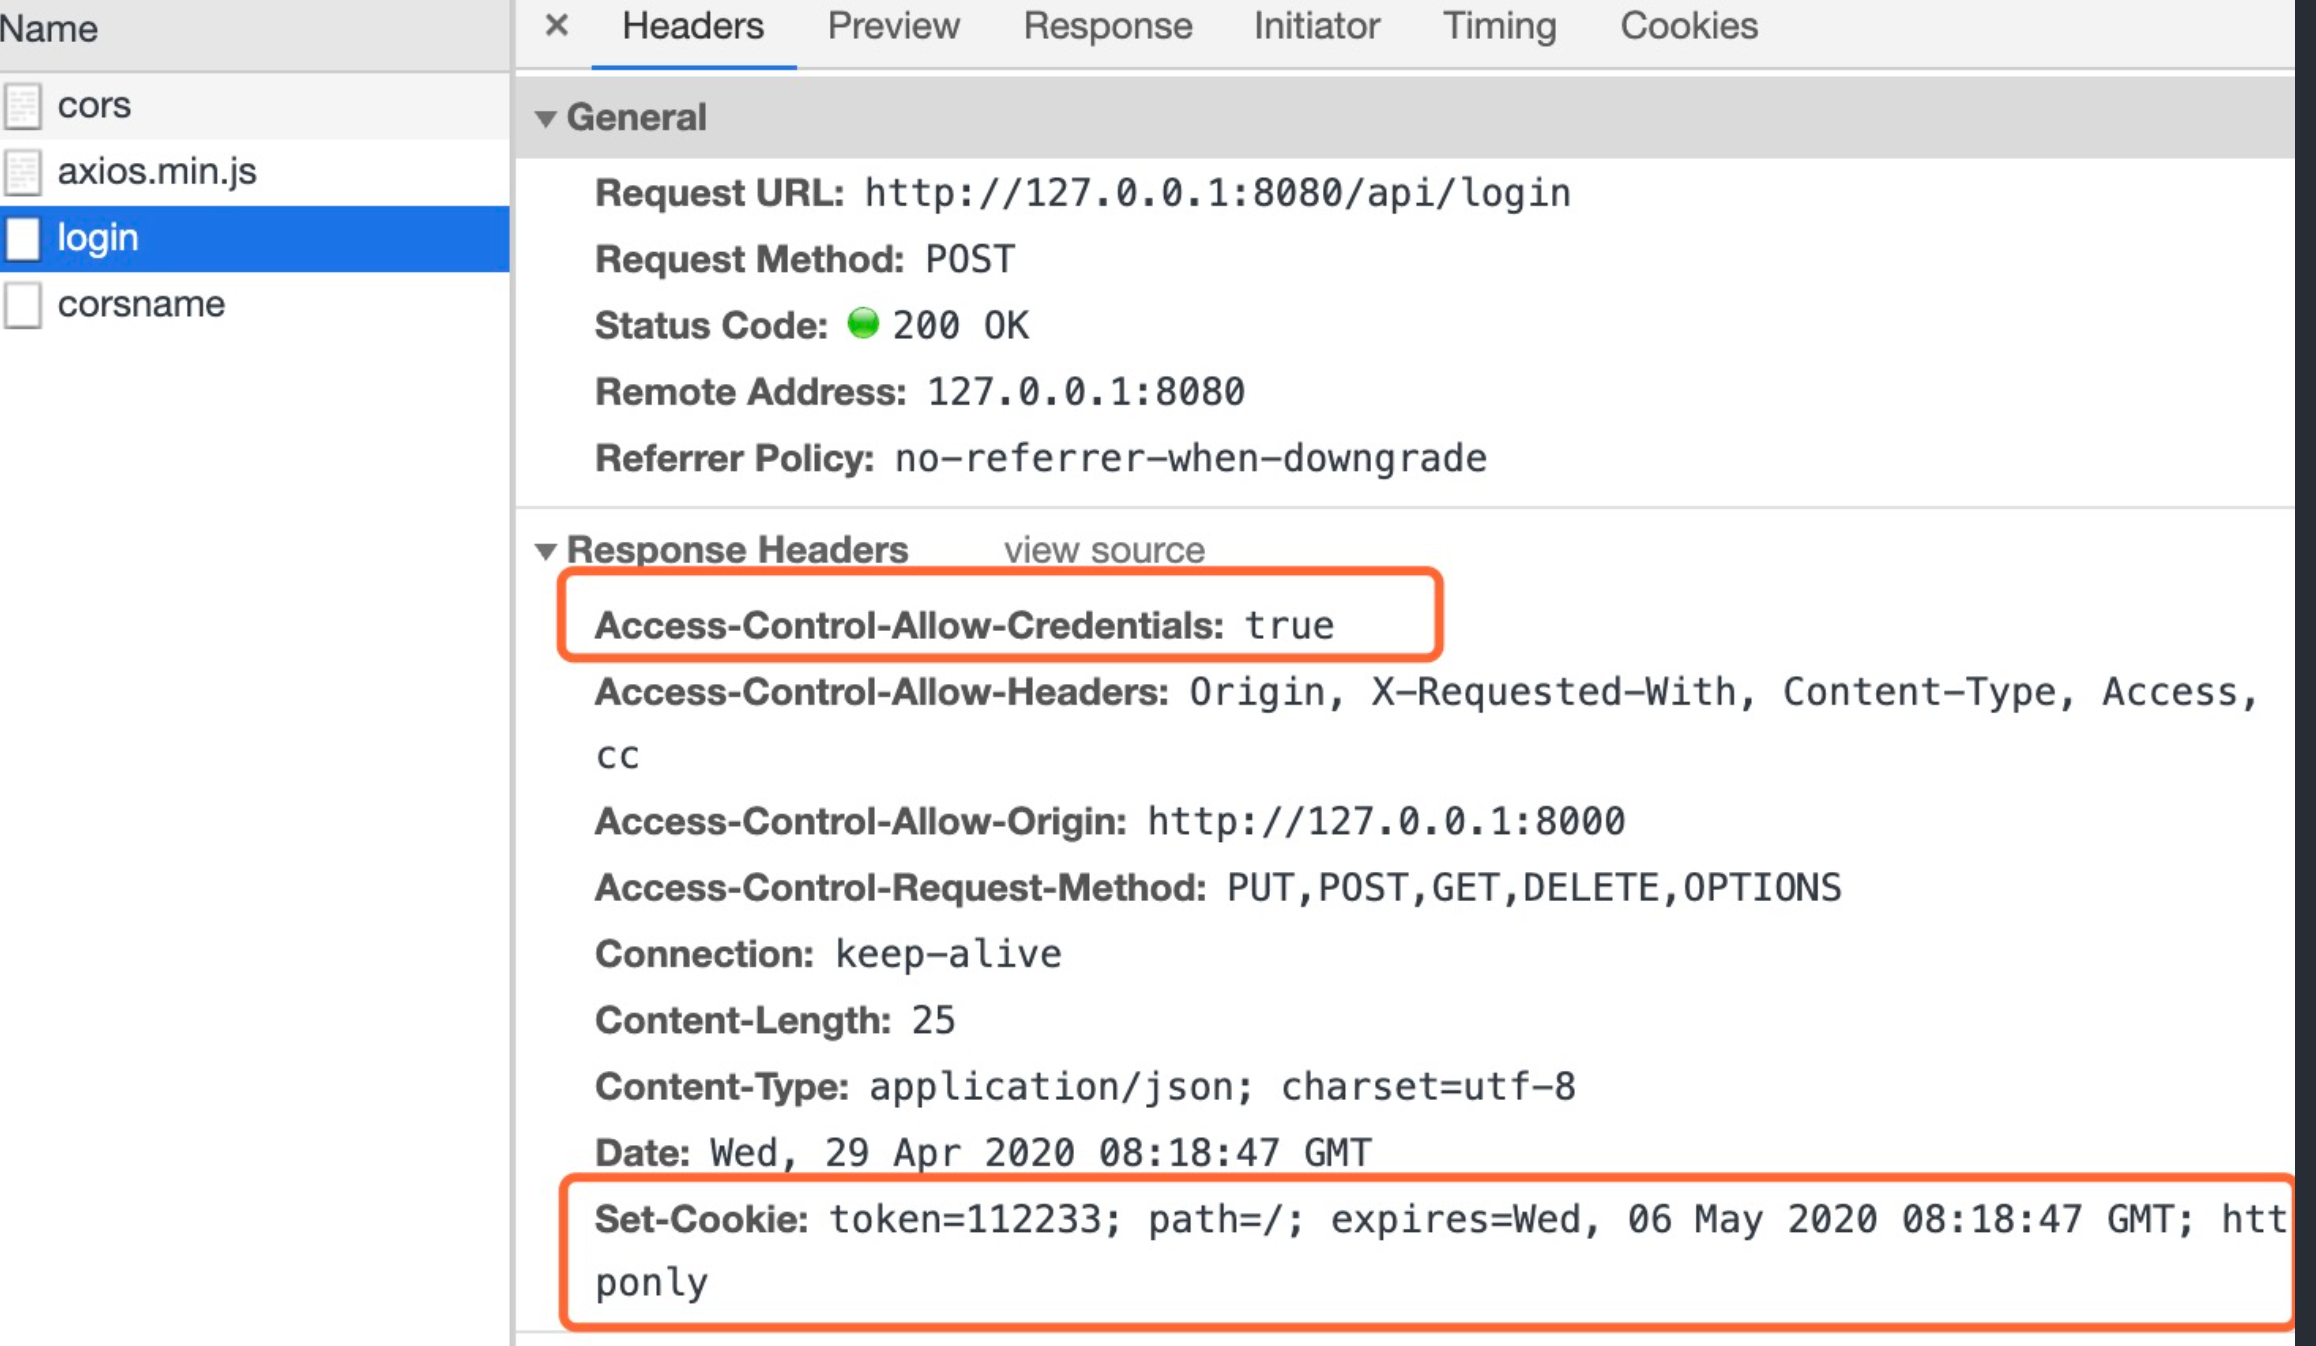Click the Name column header

click(49, 30)
